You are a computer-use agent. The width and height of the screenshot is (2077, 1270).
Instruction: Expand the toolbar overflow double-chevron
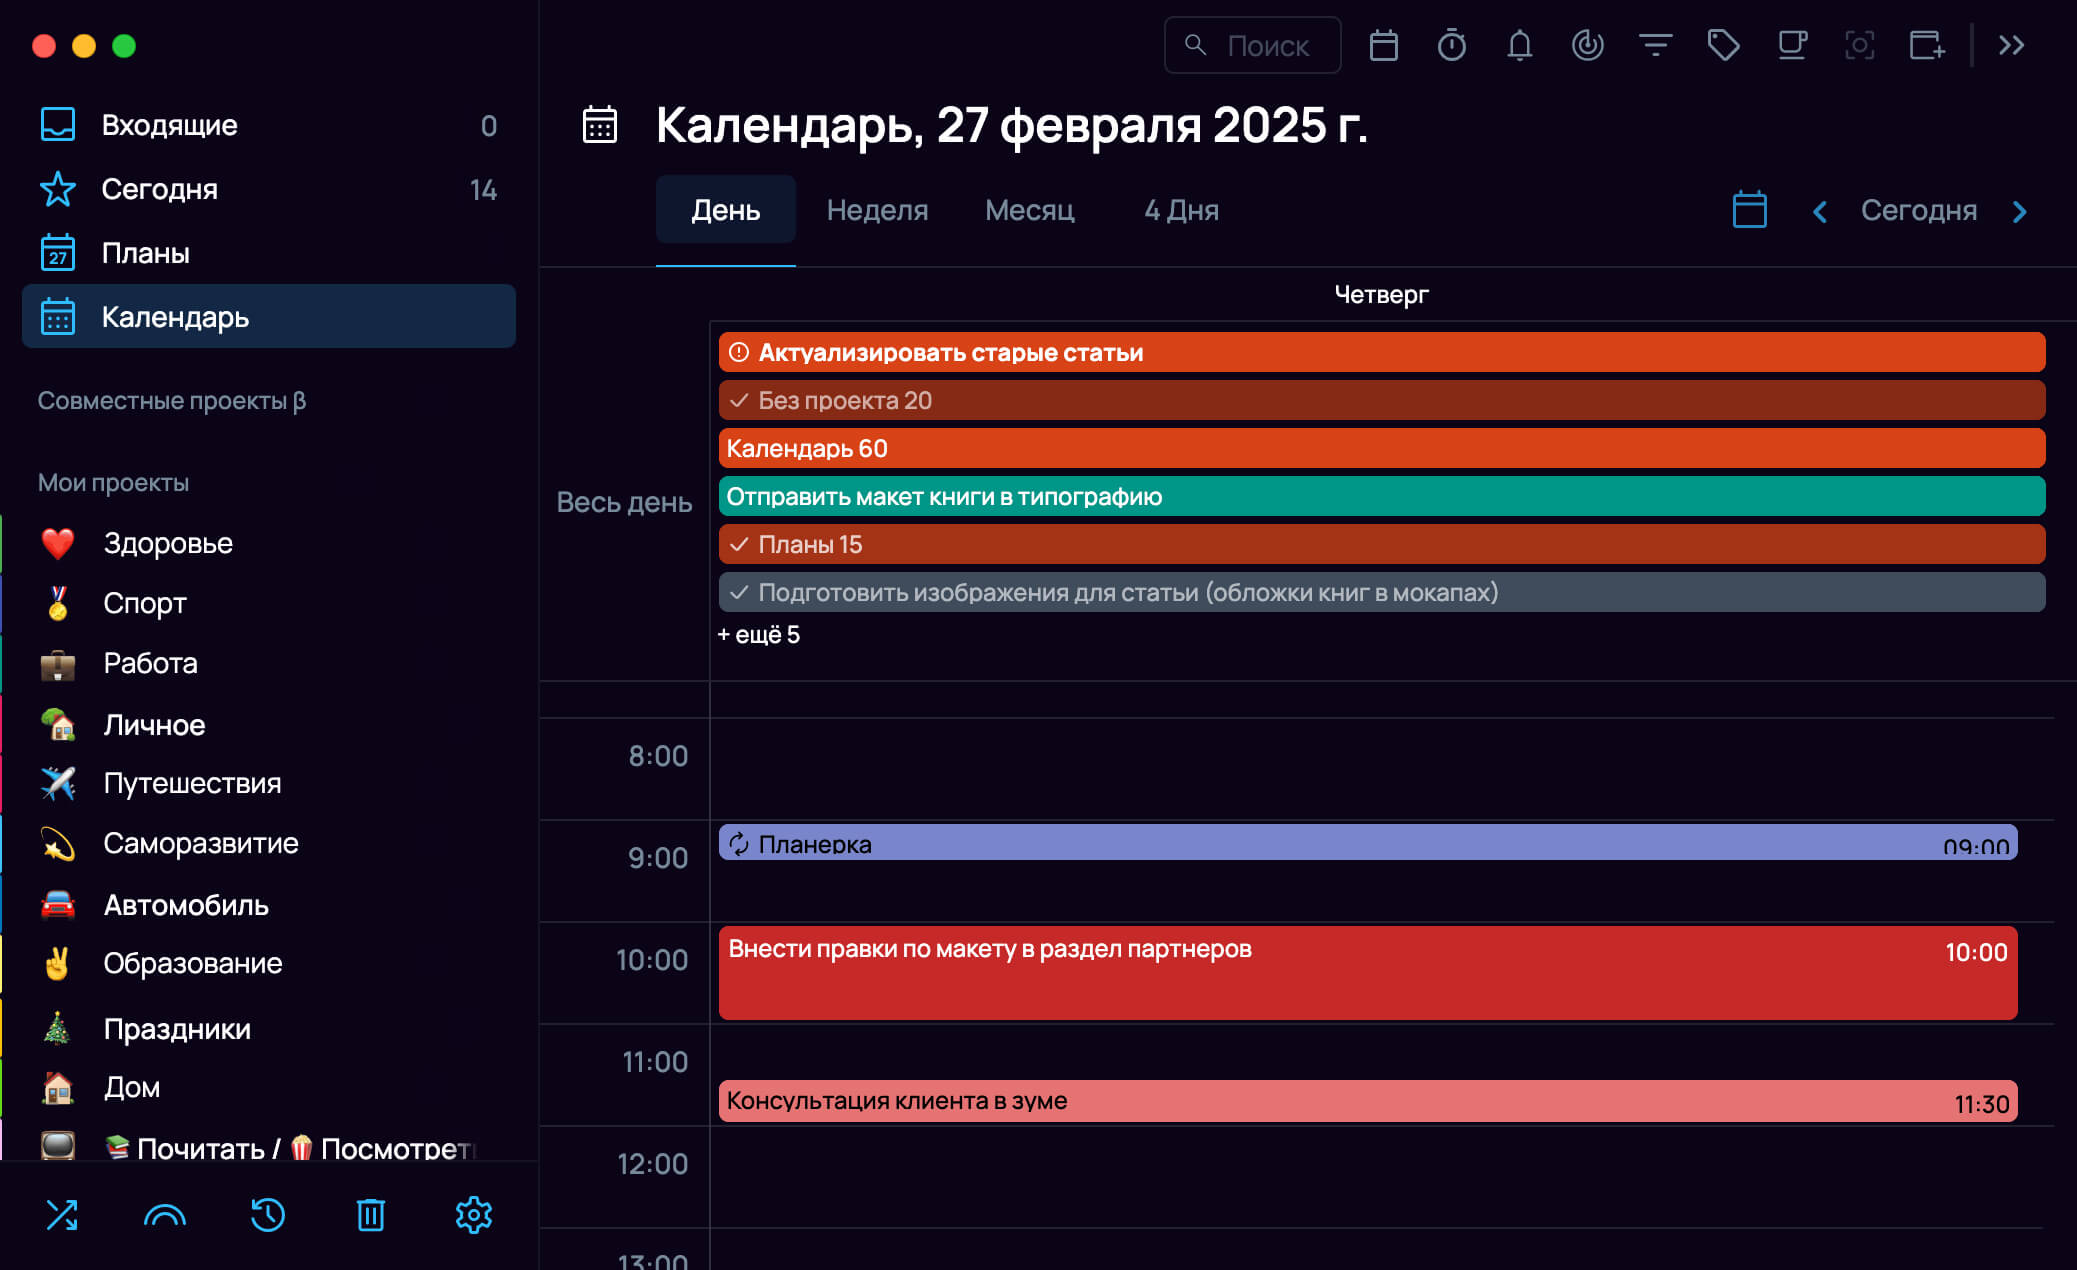2011,45
